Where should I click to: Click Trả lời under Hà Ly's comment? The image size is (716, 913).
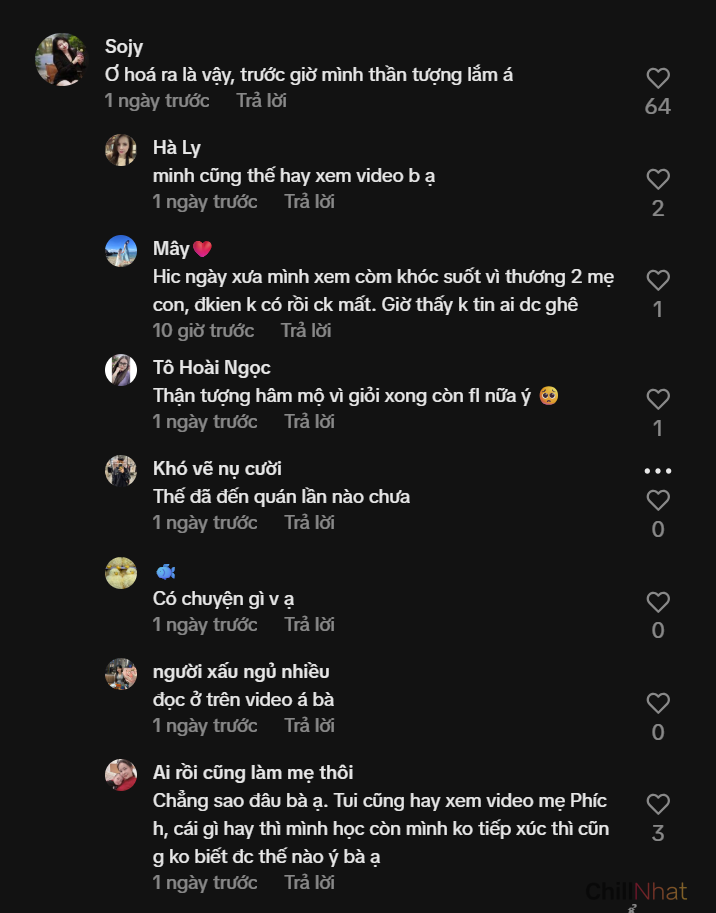[309, 202]
